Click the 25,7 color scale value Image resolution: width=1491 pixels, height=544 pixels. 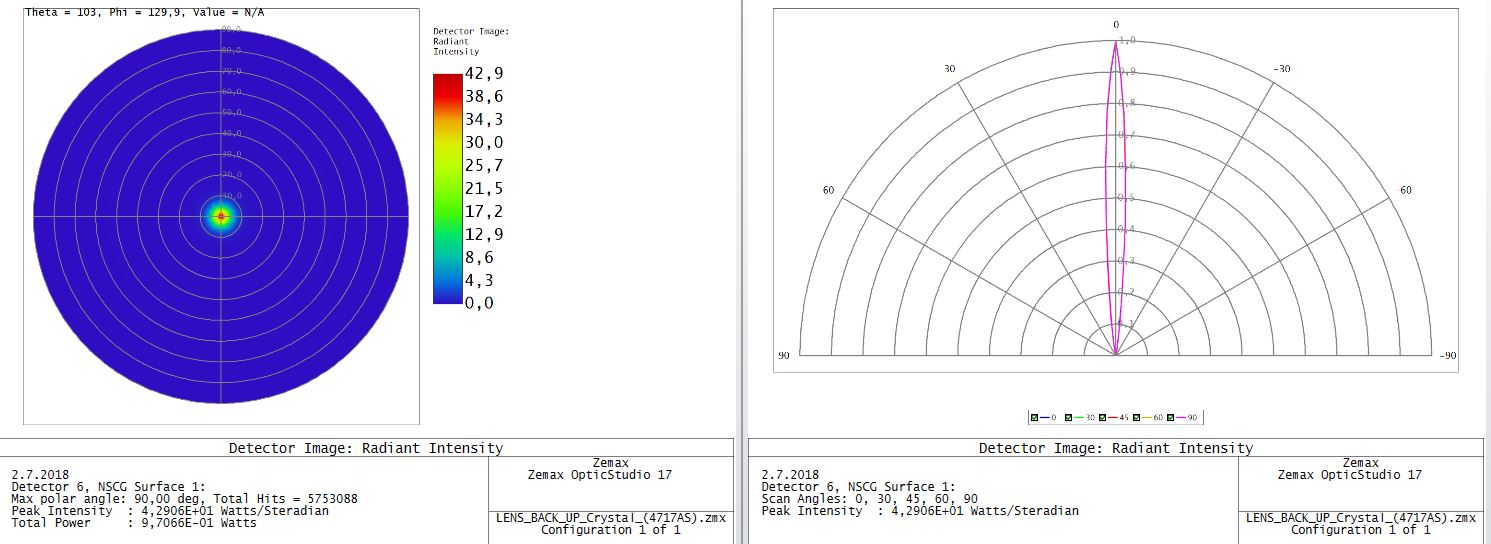click(482, 166)
